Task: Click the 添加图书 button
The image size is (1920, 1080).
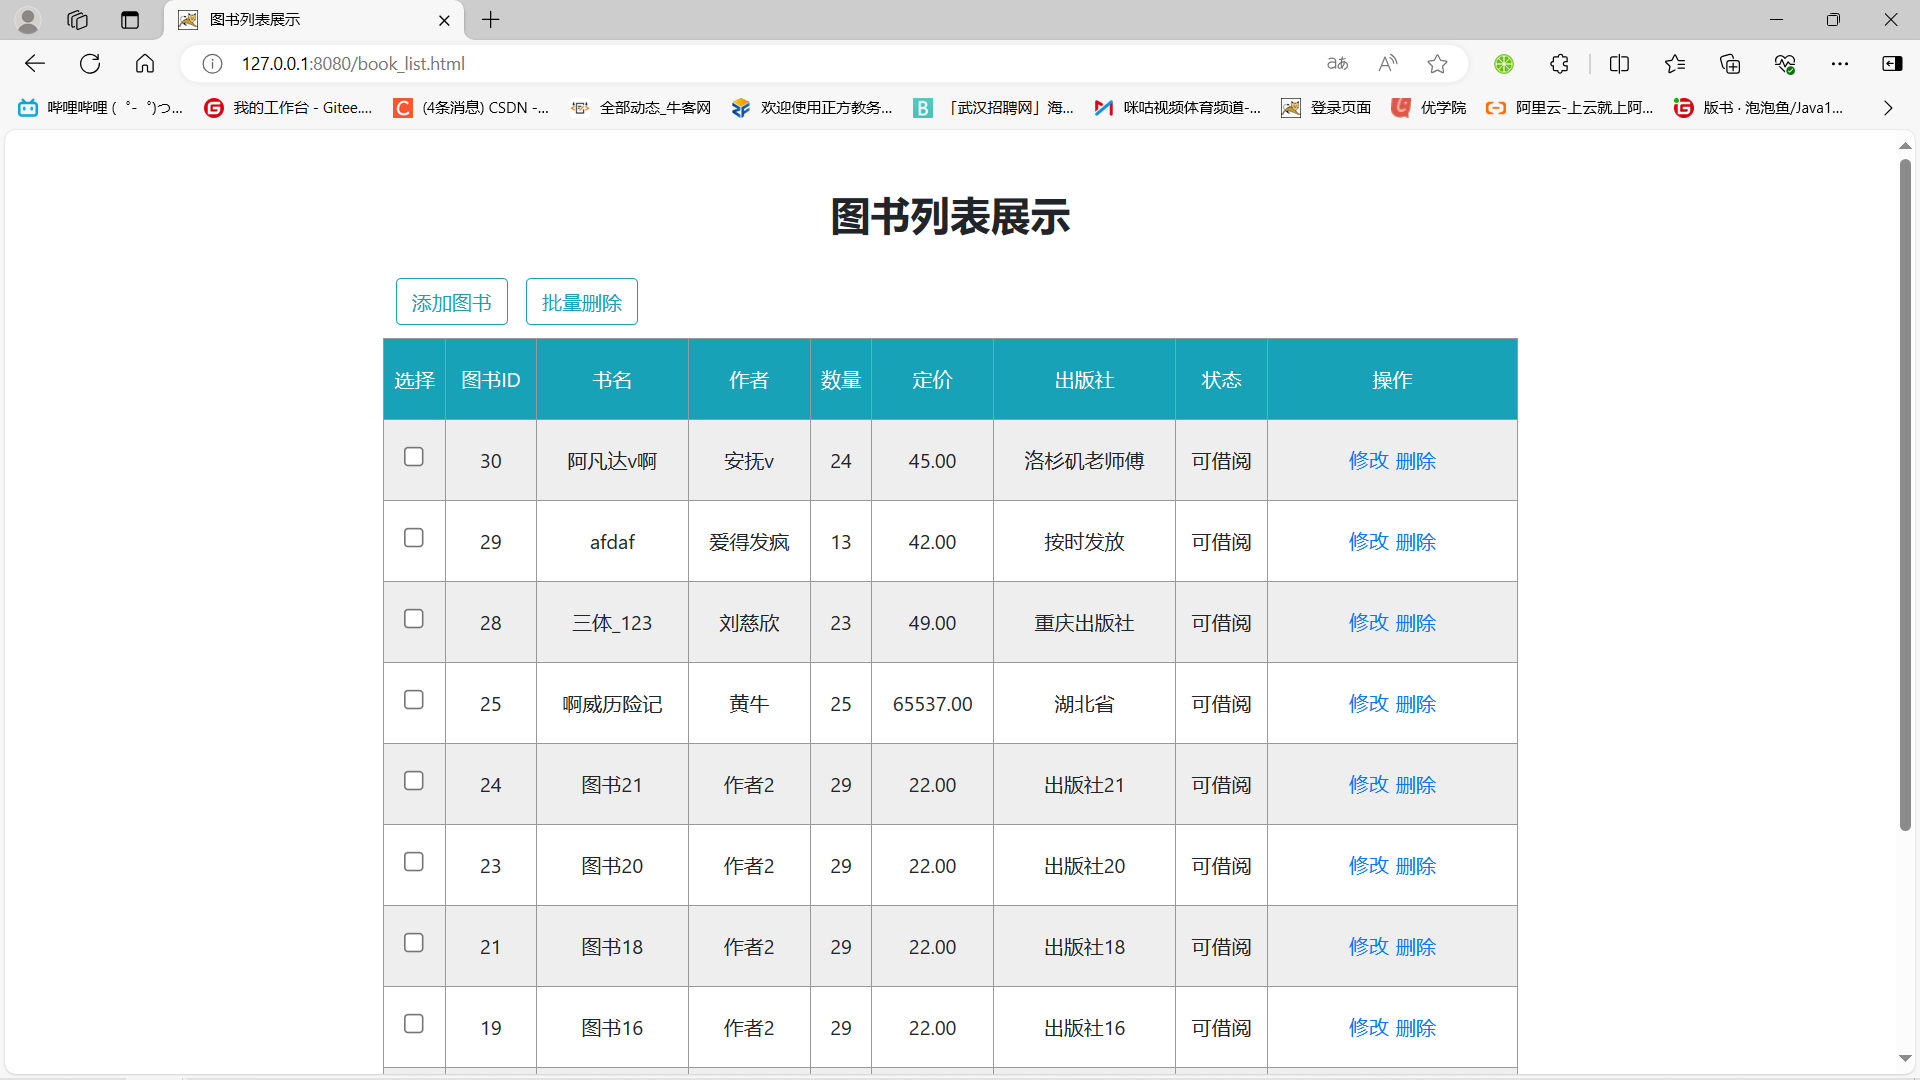Action: (452, 302)
